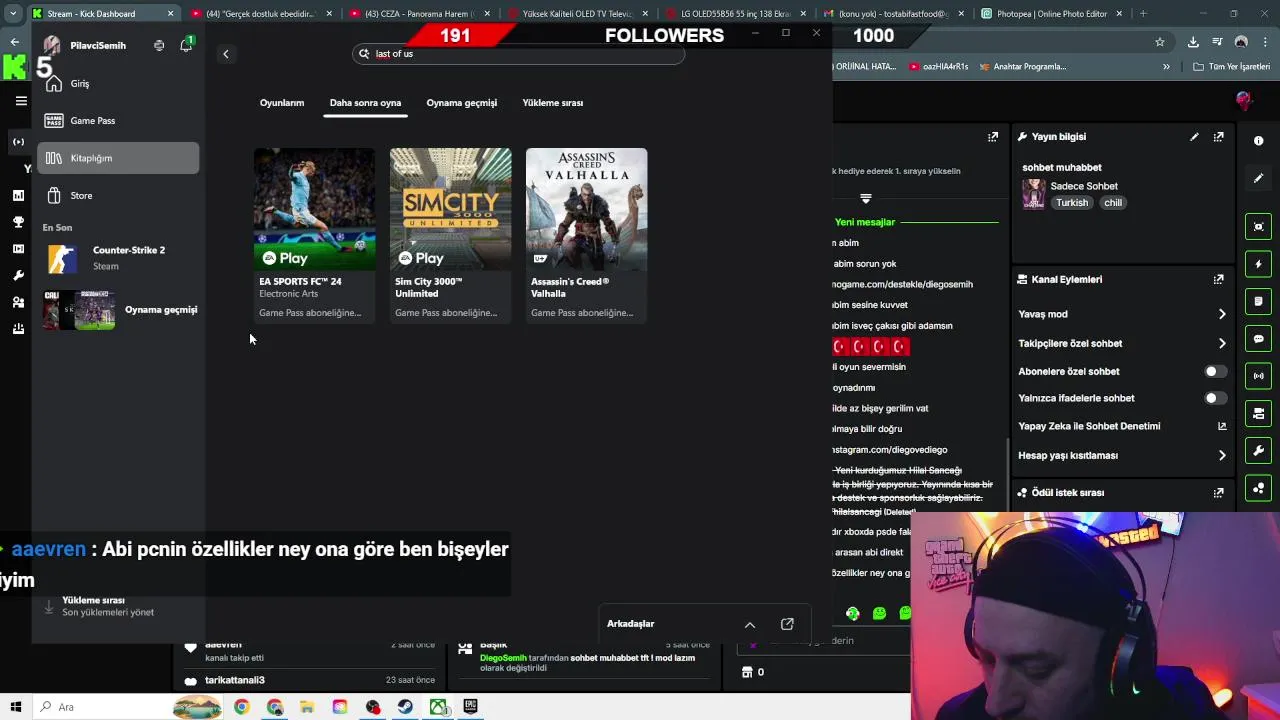Expand hidden bookmarks with double chevron
The width and height of the screenshot is (1280, 720).
point(1166,67)
